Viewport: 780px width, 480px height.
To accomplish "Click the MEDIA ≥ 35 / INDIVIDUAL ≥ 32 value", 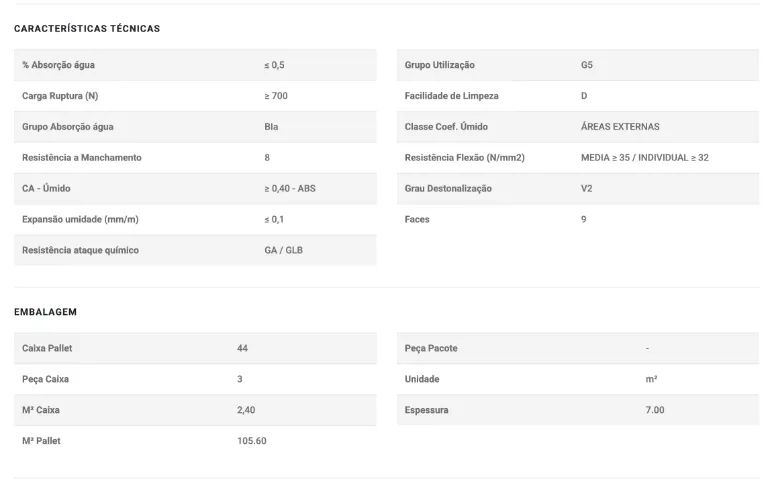I will tap(645, 158).
